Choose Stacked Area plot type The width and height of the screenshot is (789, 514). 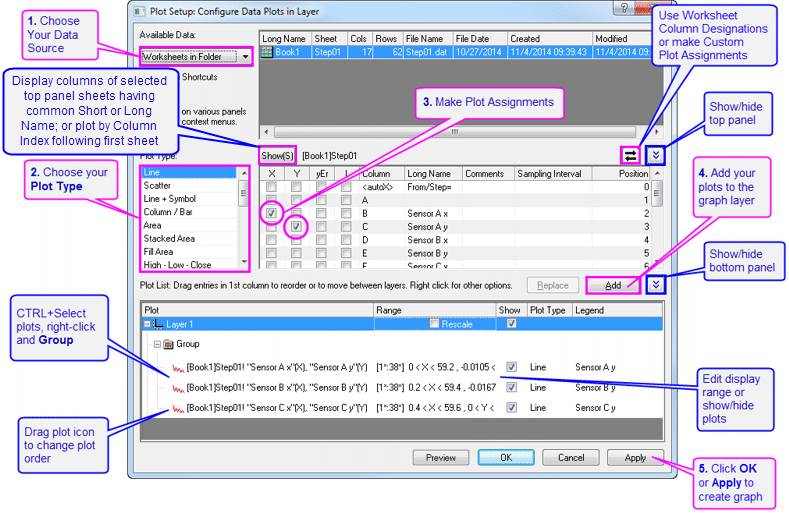169,239
